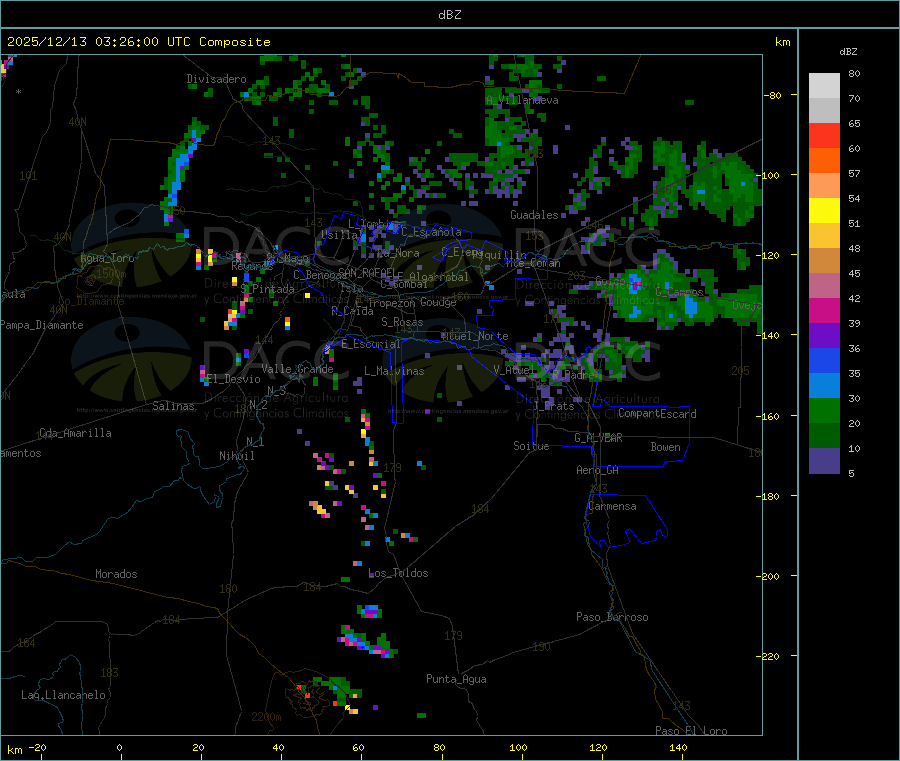Click the slate 10-5 dBZ legend swatch
This screenshot has width=900, height=761.
pyautogui.click(x=824, y=461)
